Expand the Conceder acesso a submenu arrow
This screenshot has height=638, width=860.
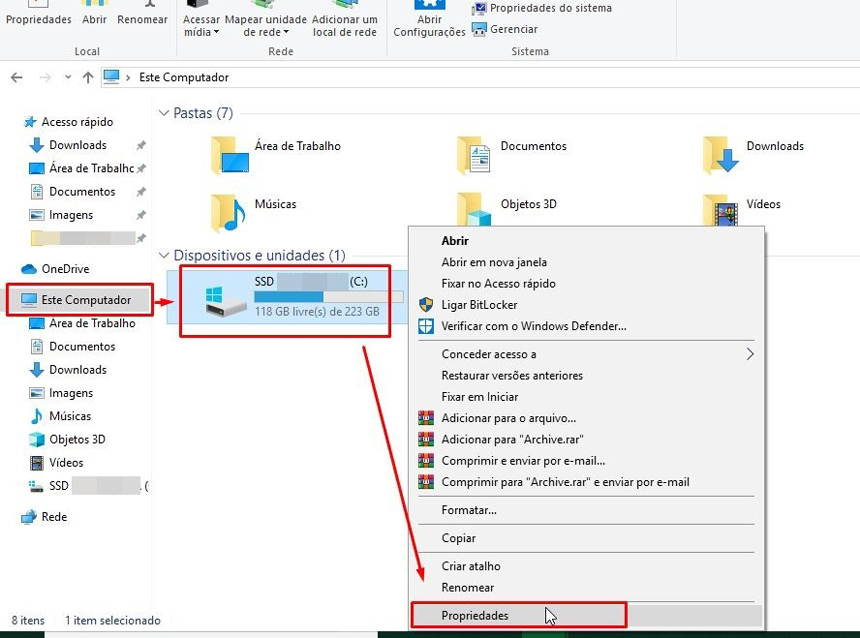[750, 354]
